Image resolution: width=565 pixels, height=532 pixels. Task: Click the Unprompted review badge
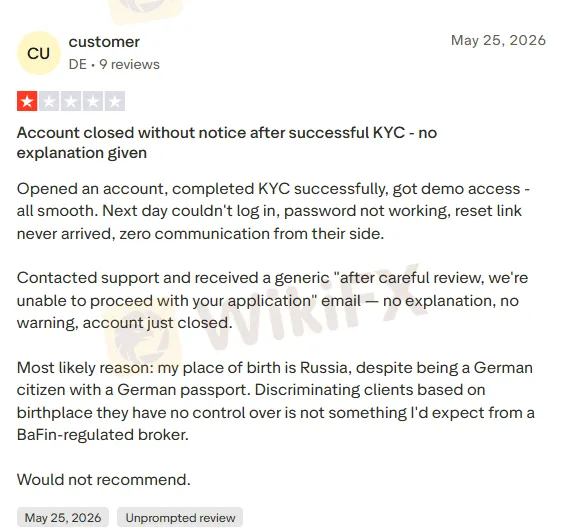pyautogui.click(x=180, y=518)
